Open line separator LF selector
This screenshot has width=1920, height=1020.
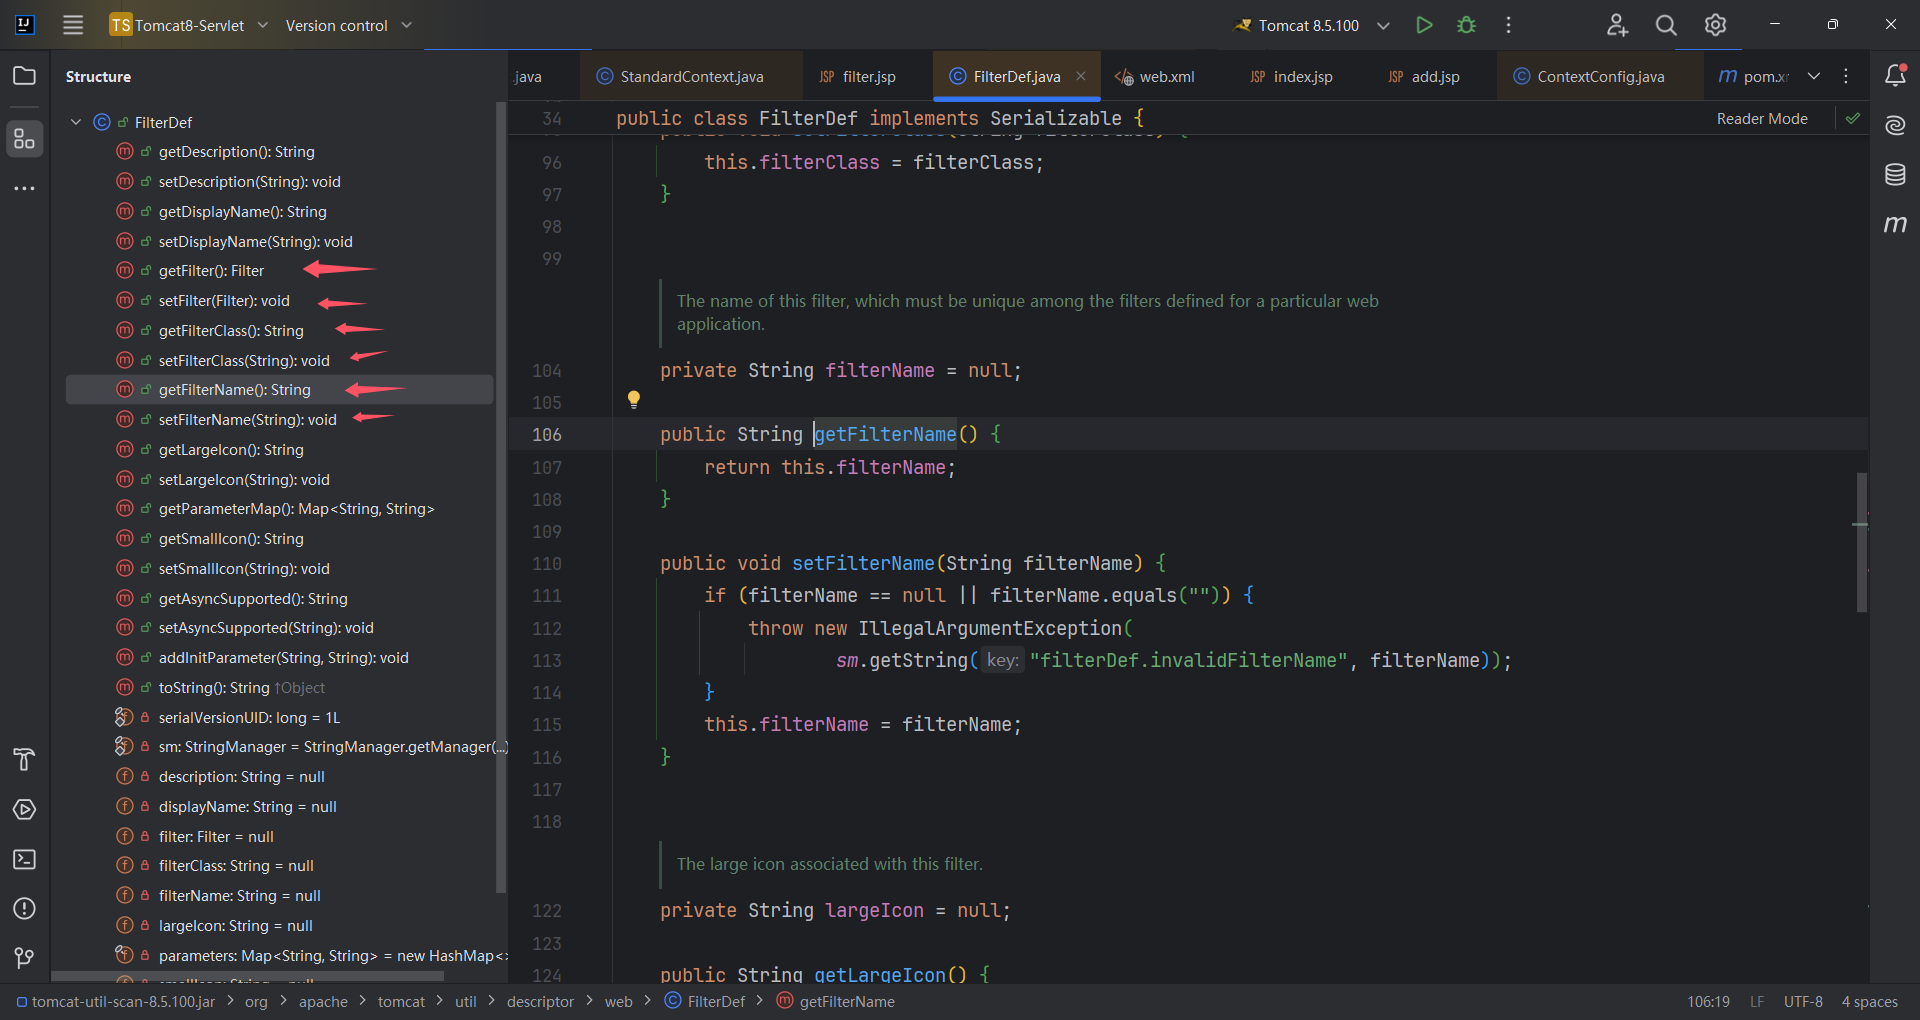[1757, 1002]
